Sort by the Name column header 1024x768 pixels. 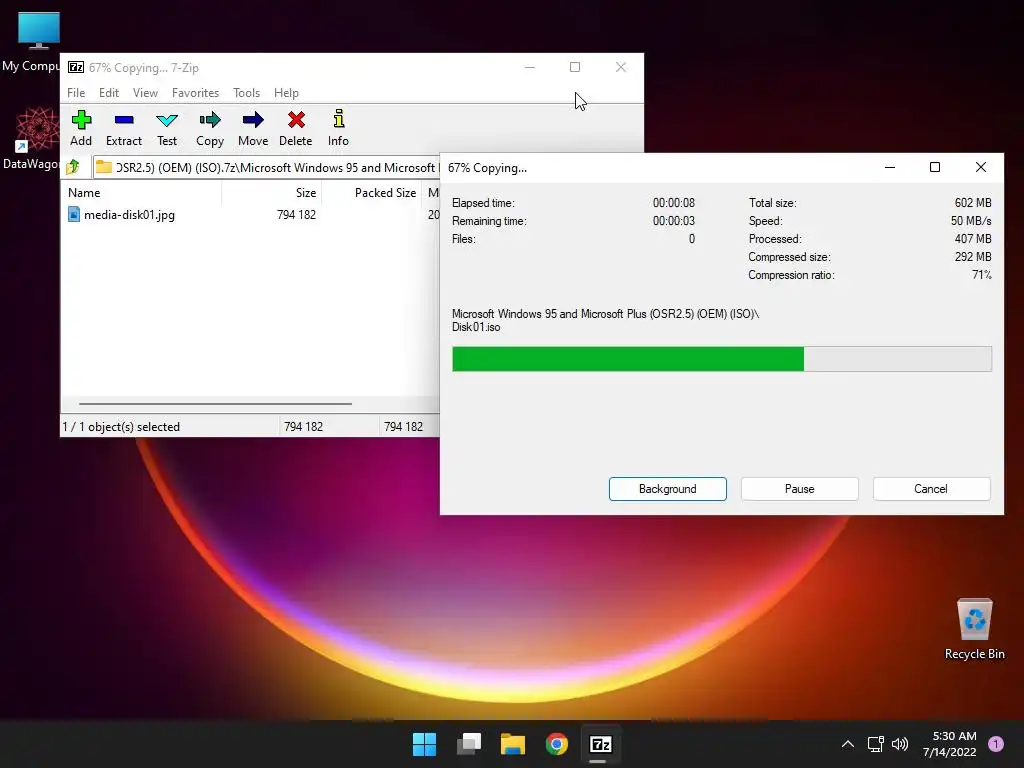click(141, 193)
